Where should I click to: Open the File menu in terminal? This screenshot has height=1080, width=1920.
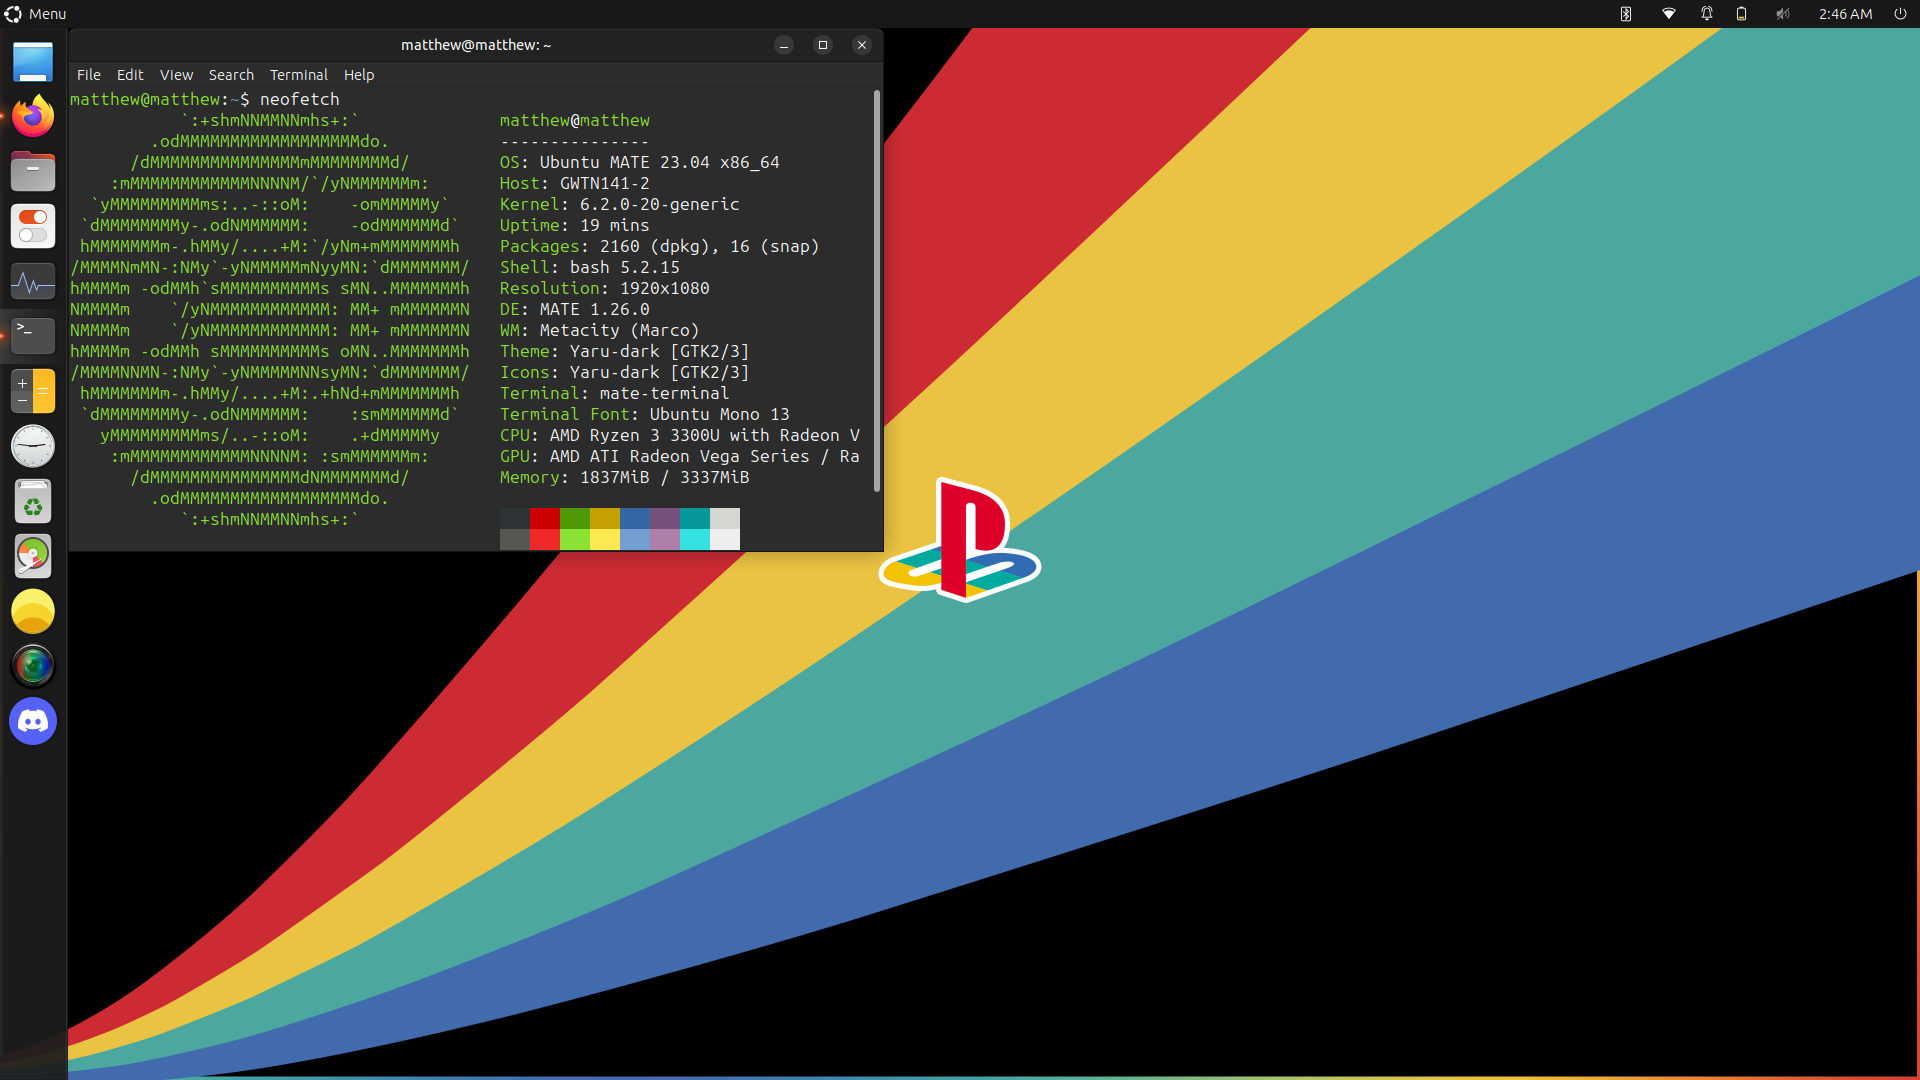point(89,75)
